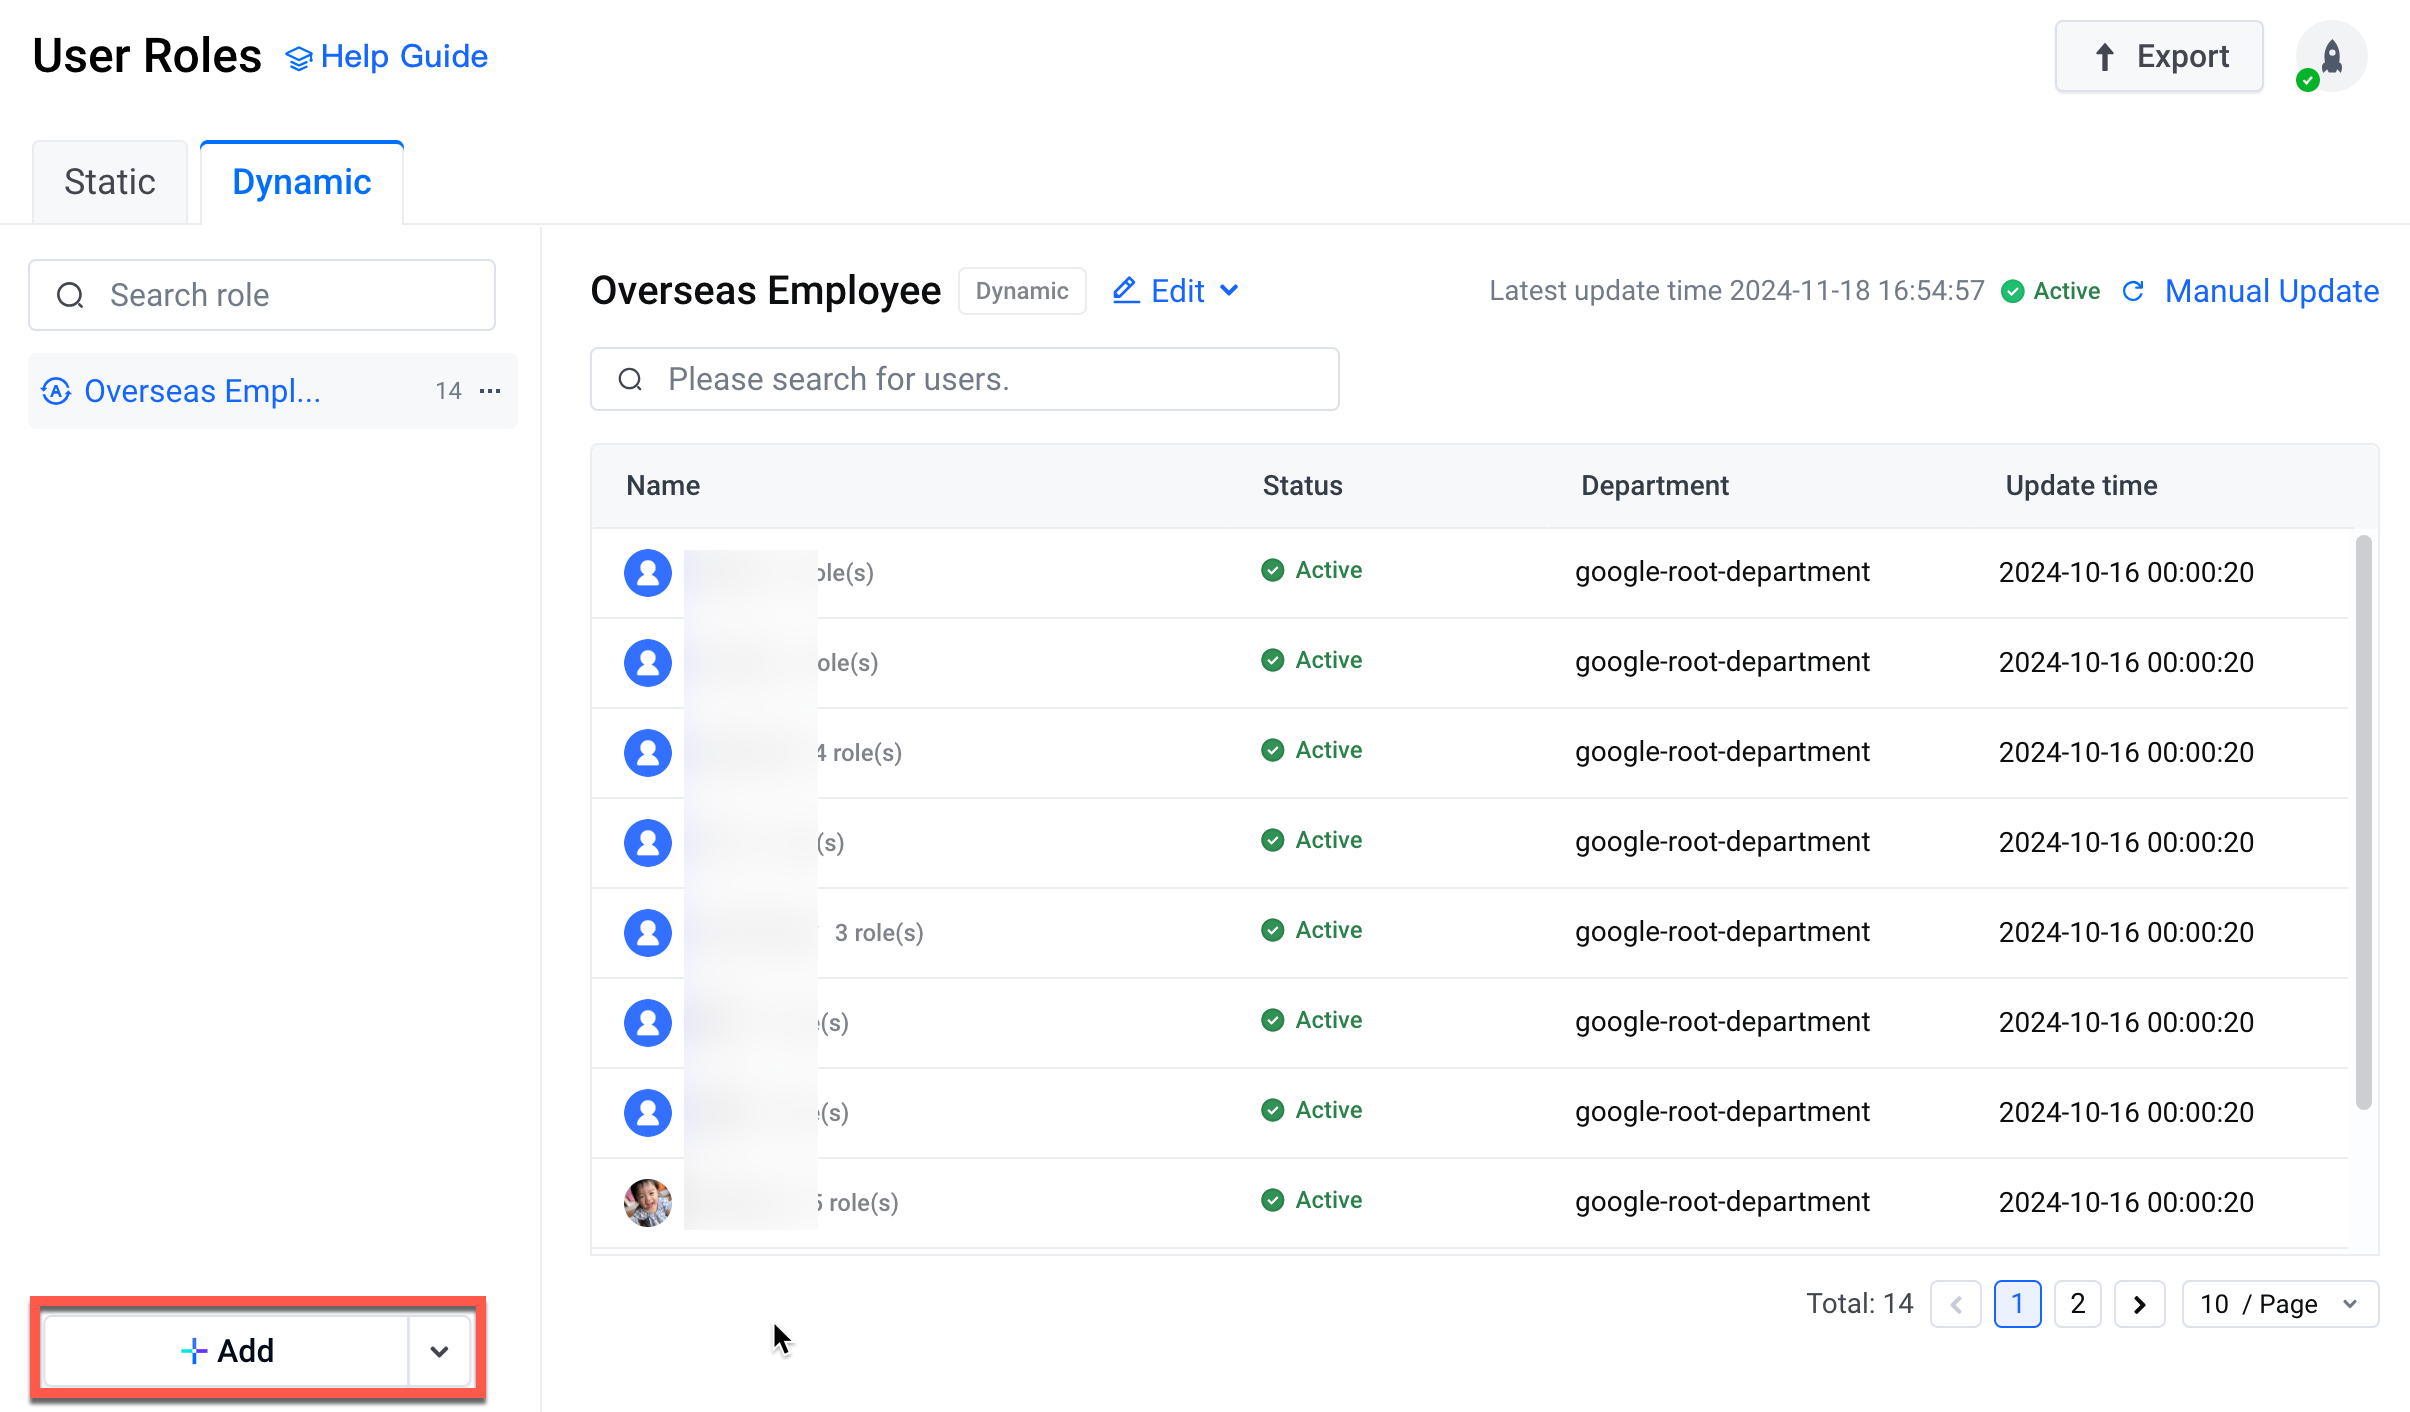Image resolution: width=2410 pixels, height=1412 pixels.
Task: Select Overseas Empl... role in sidebar
Action: point(273,391)
